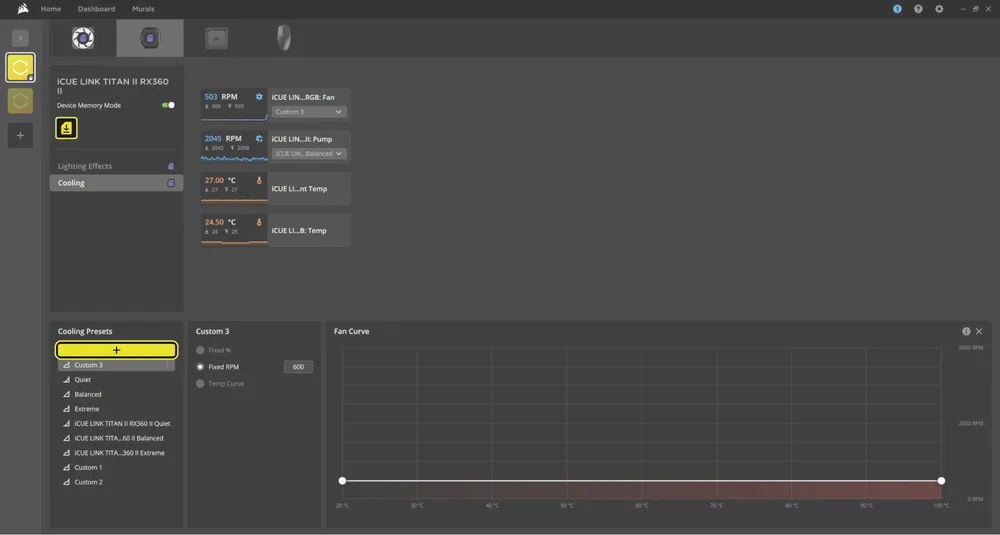Select the 2045 RPM pump graph tile
The image size is (1000, 535).
click(234, 147)
